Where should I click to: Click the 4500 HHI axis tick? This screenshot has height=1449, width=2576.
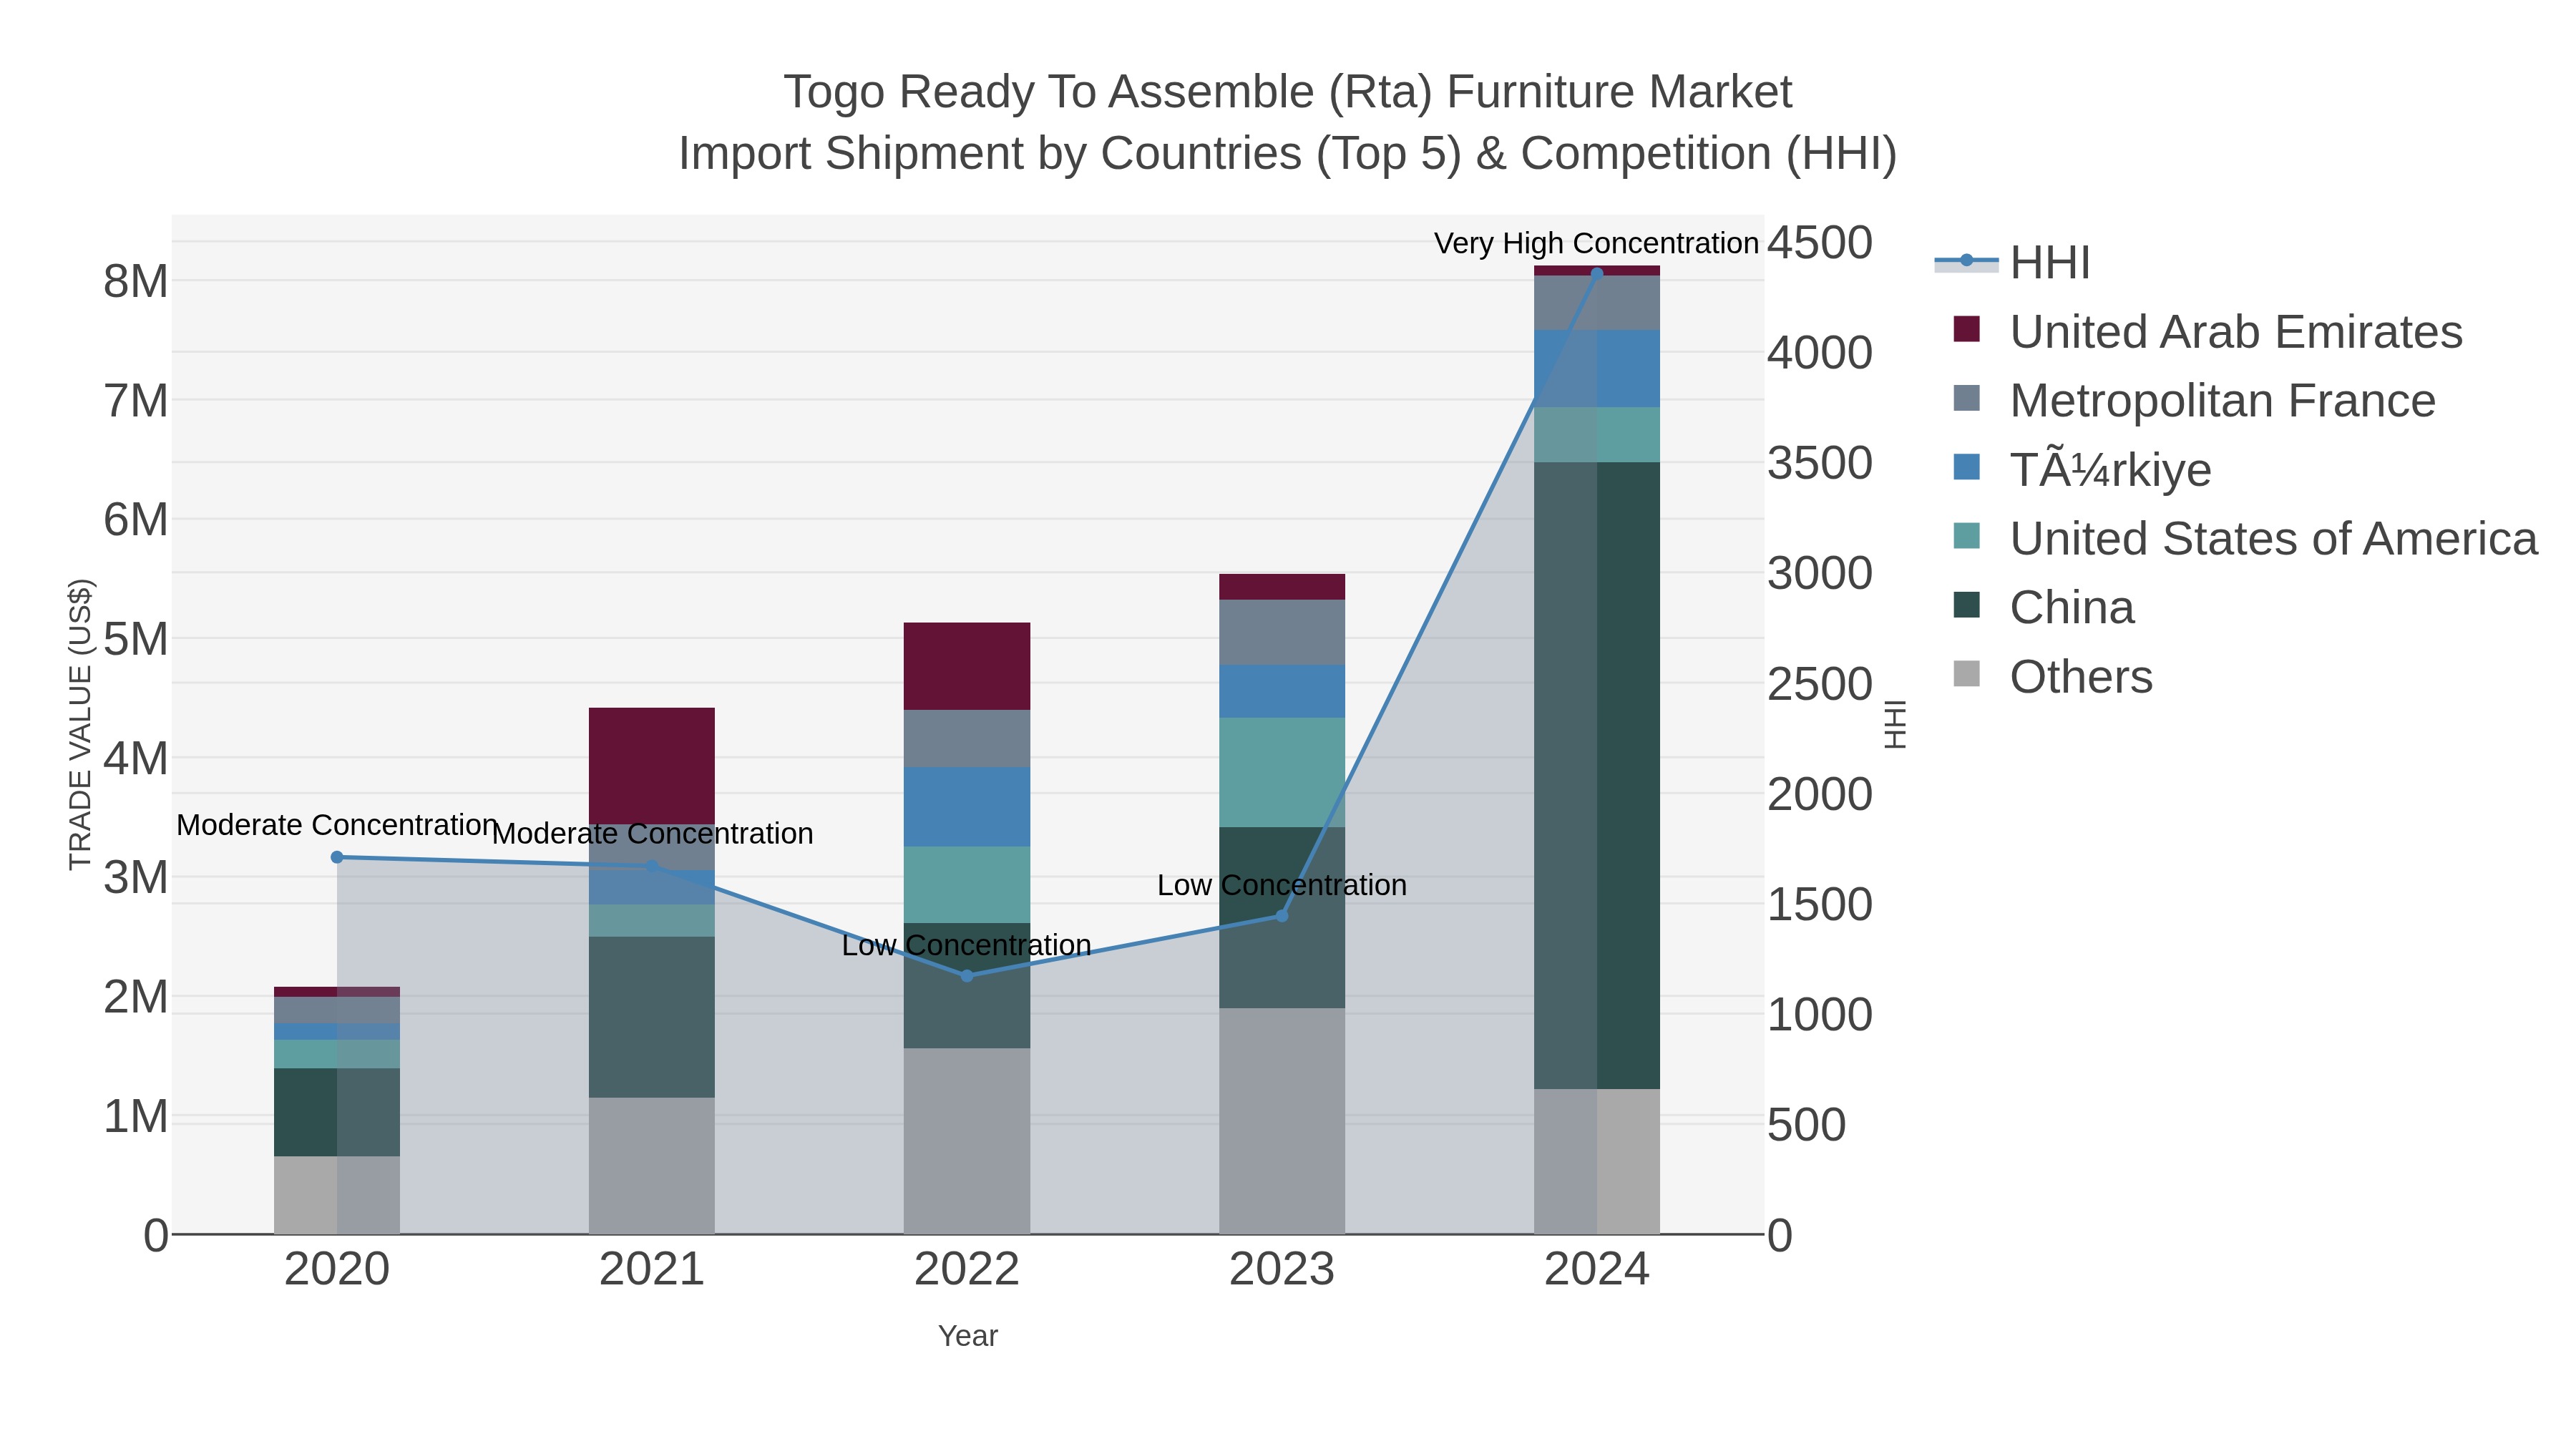point(1820,242)
